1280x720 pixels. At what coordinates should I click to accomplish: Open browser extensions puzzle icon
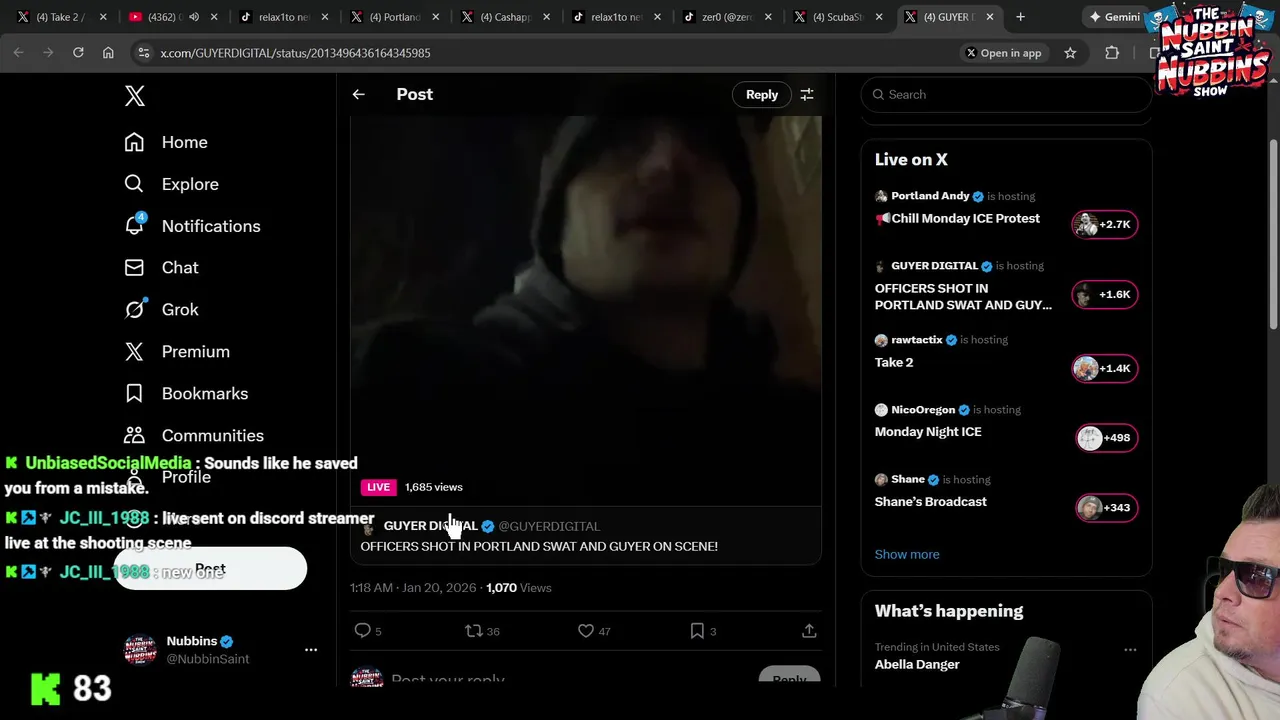1112,53
